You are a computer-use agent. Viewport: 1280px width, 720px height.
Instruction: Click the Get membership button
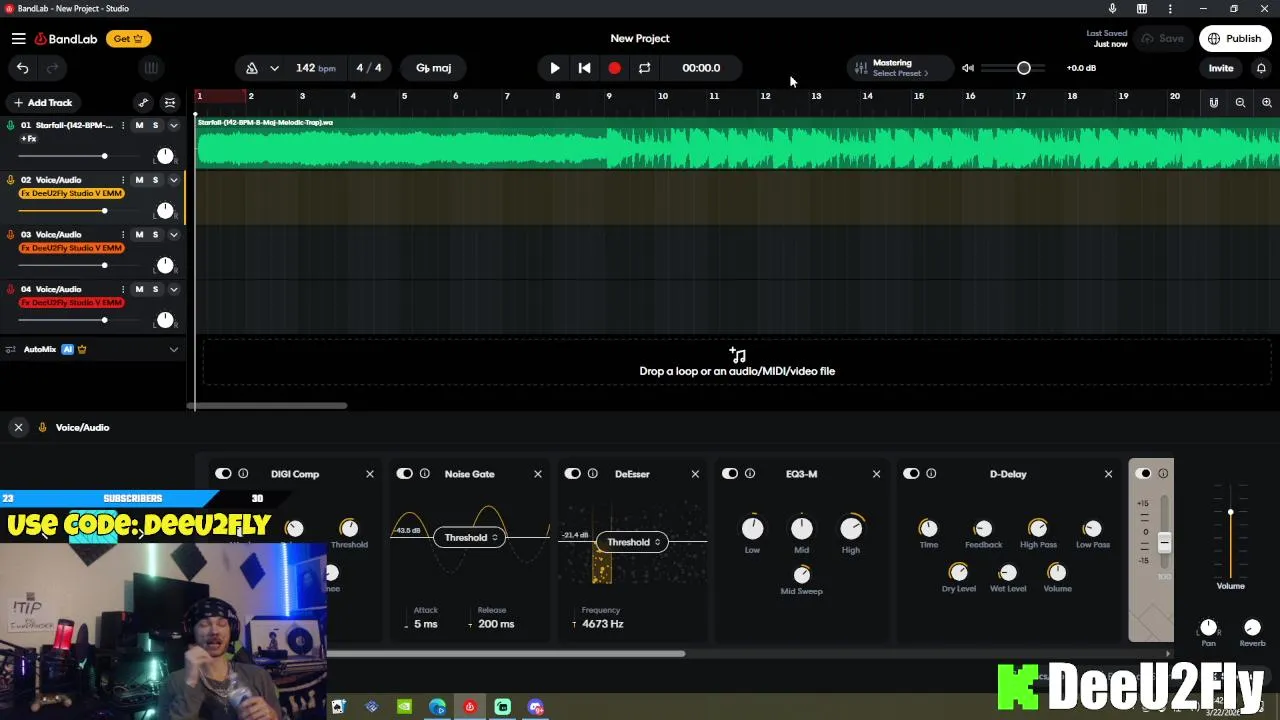point(128,38)
